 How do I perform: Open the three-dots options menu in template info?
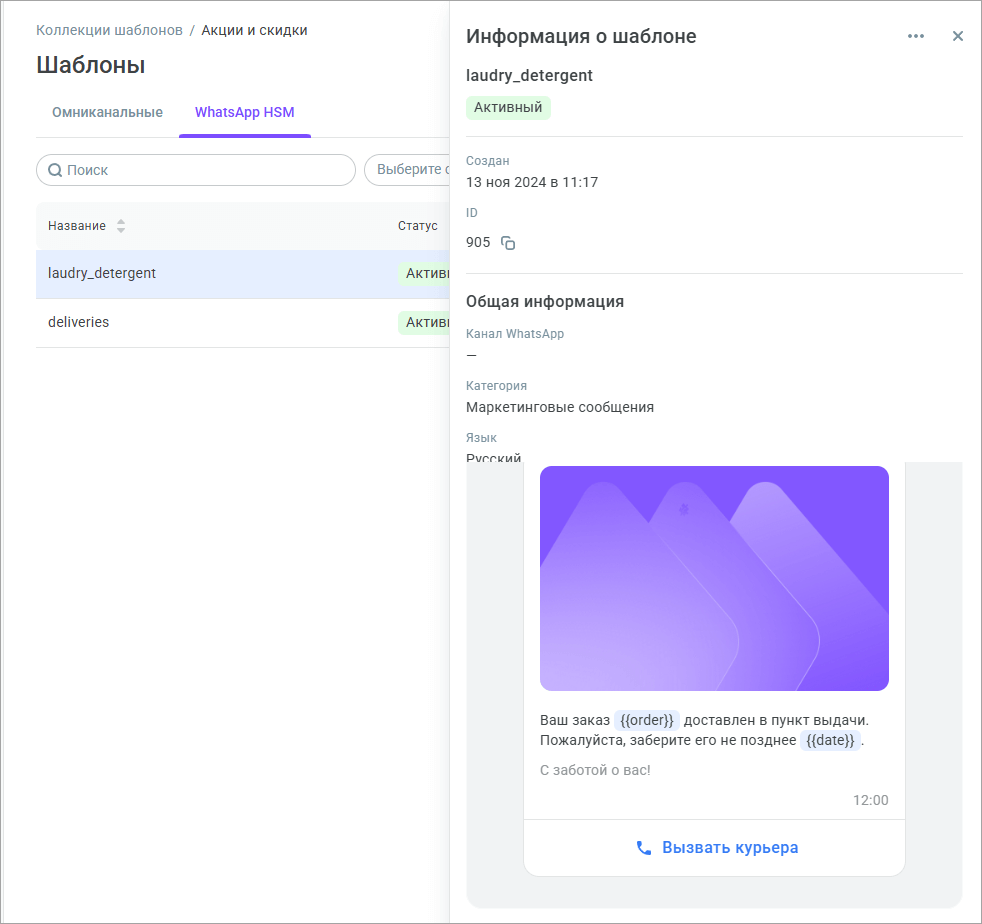916,36
